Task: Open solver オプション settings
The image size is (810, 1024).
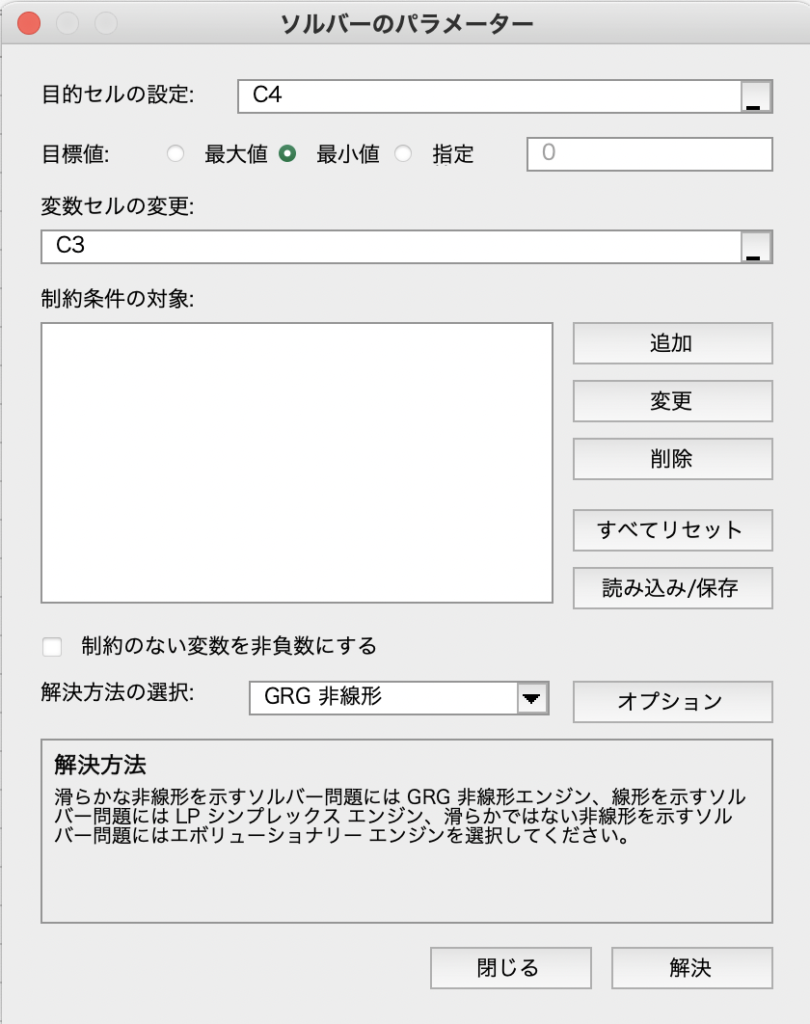Action: (x=673, y=701)
